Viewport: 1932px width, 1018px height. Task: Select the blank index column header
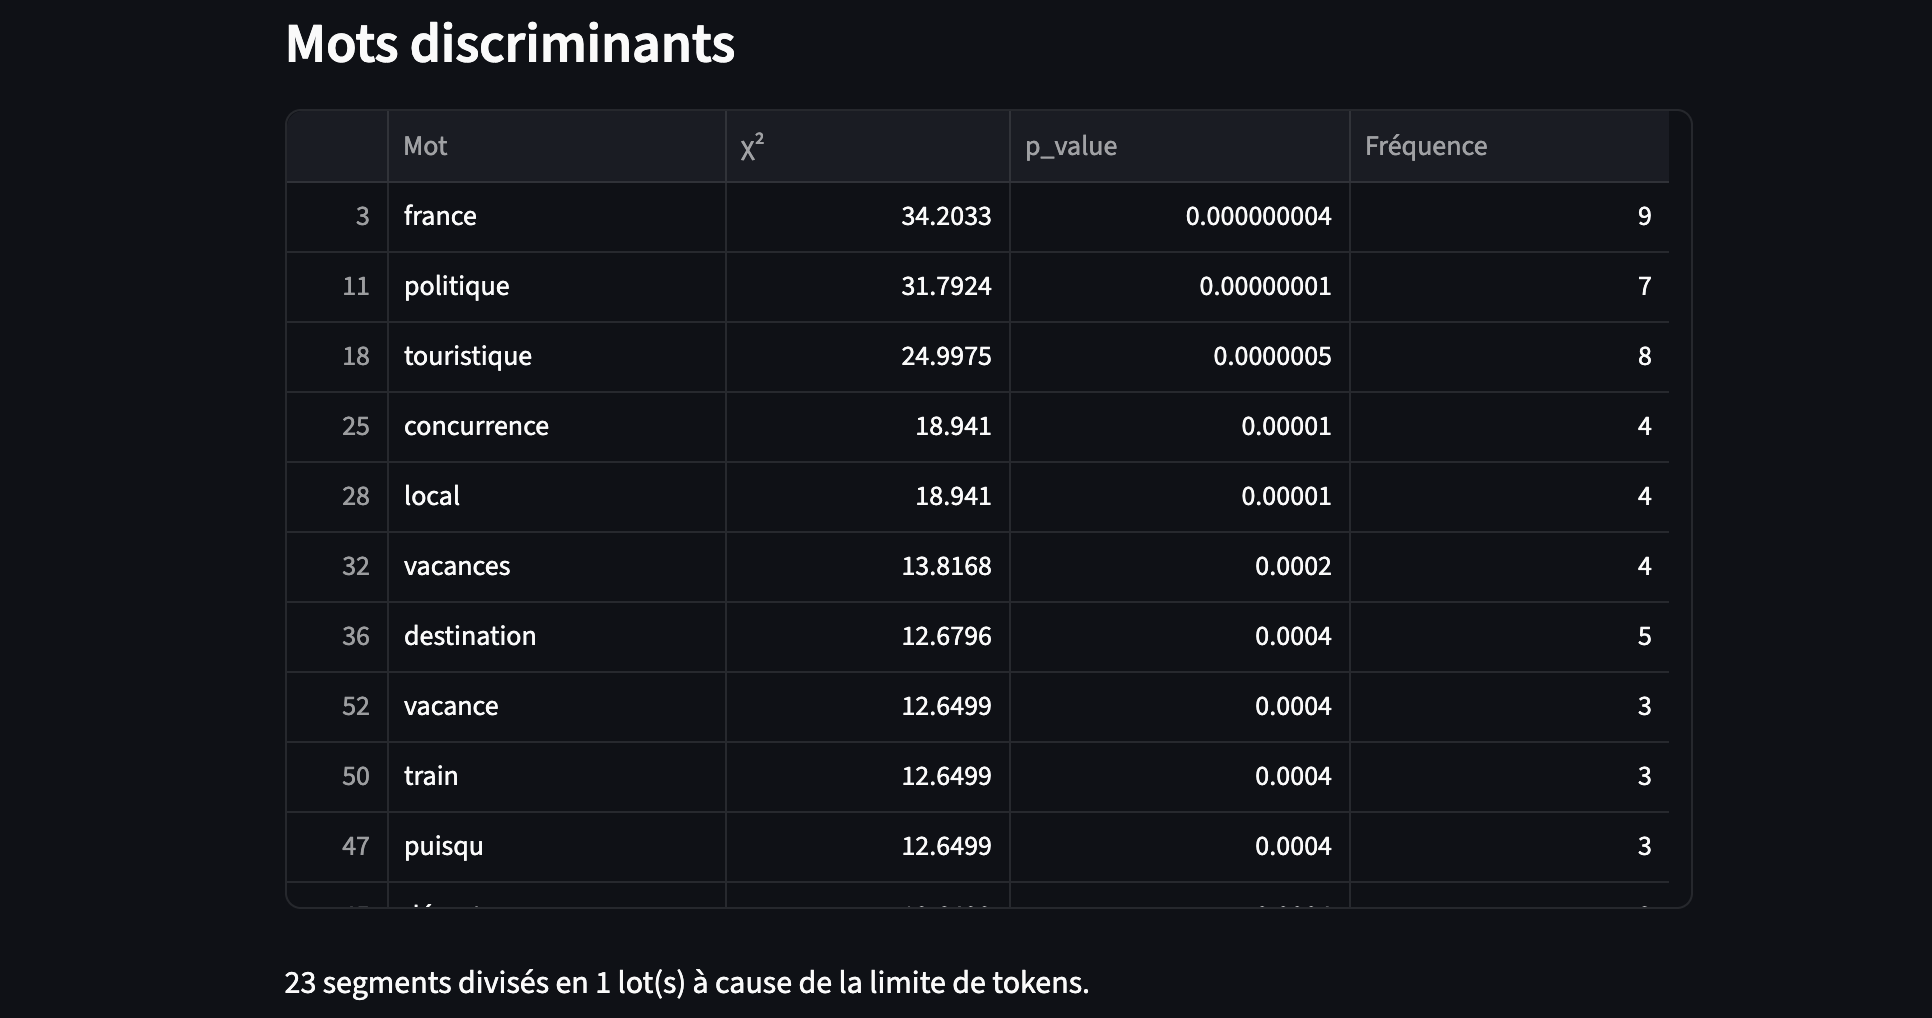(x=337, y=146)
